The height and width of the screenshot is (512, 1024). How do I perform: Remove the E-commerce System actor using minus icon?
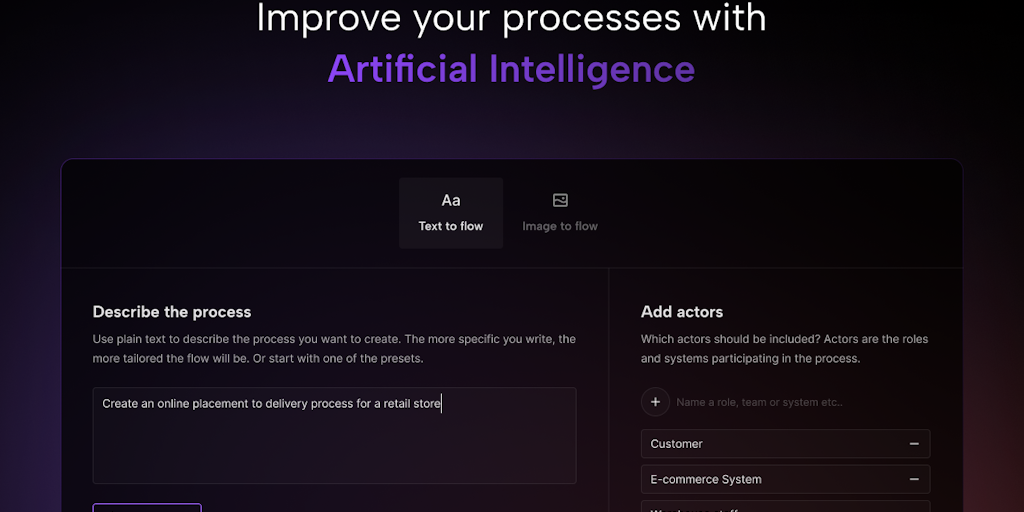[914, 479]
